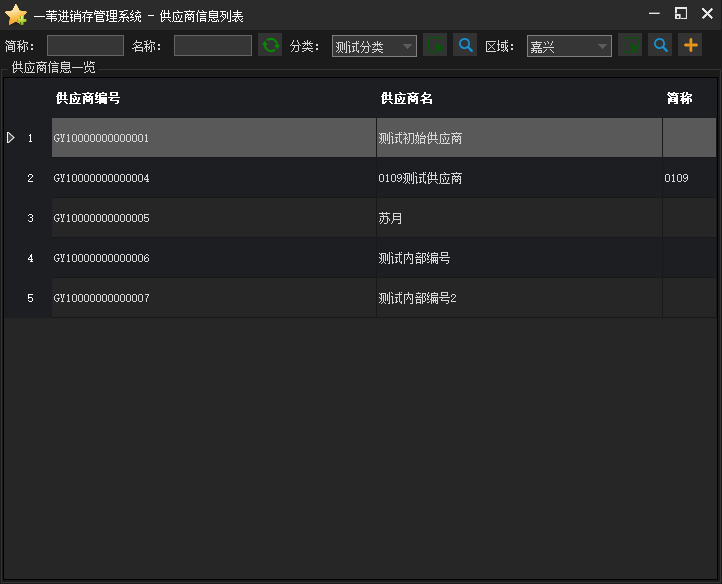Close the supplier list window
The image size is (722, 584).
click(707, 13)
